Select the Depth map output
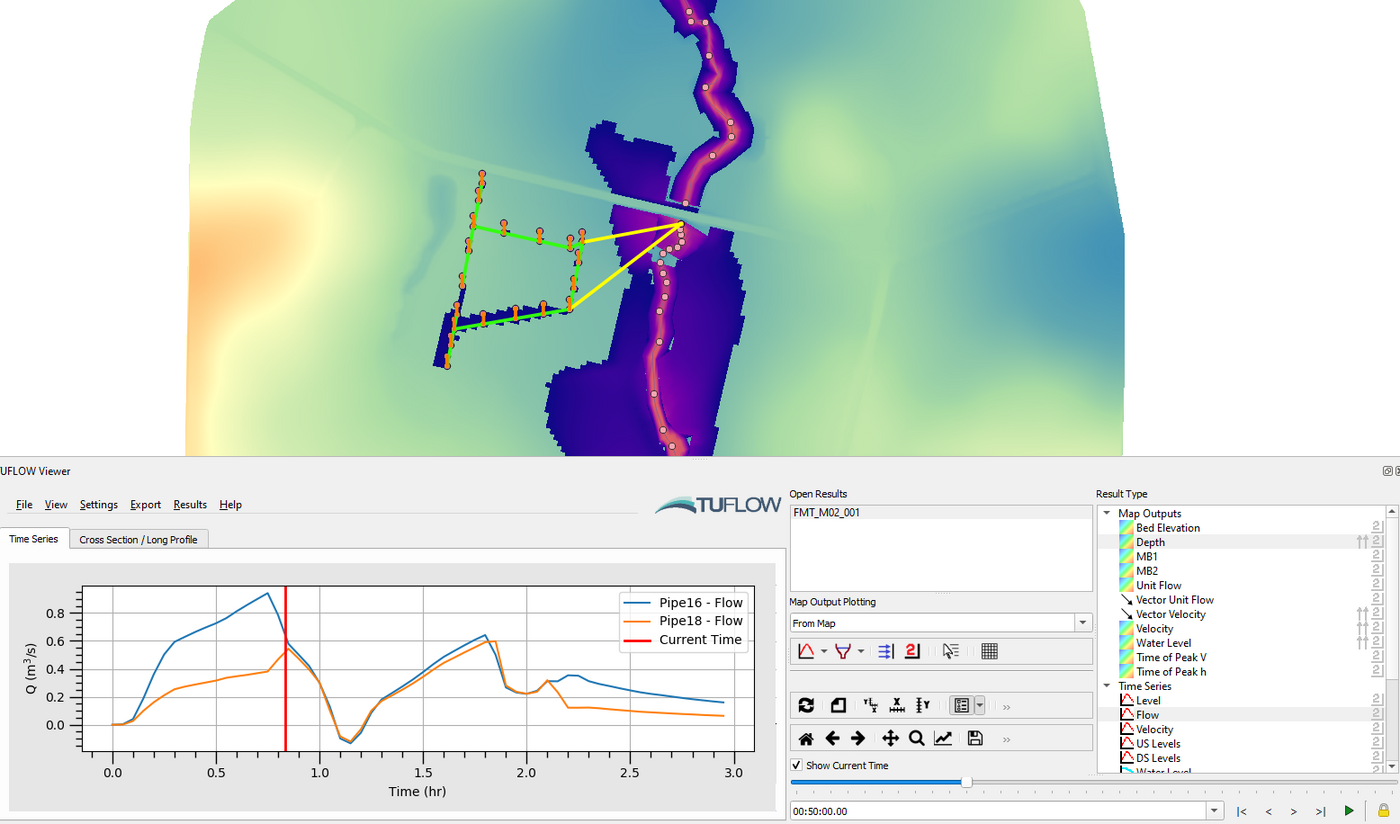 click(x=1150, y=542)
